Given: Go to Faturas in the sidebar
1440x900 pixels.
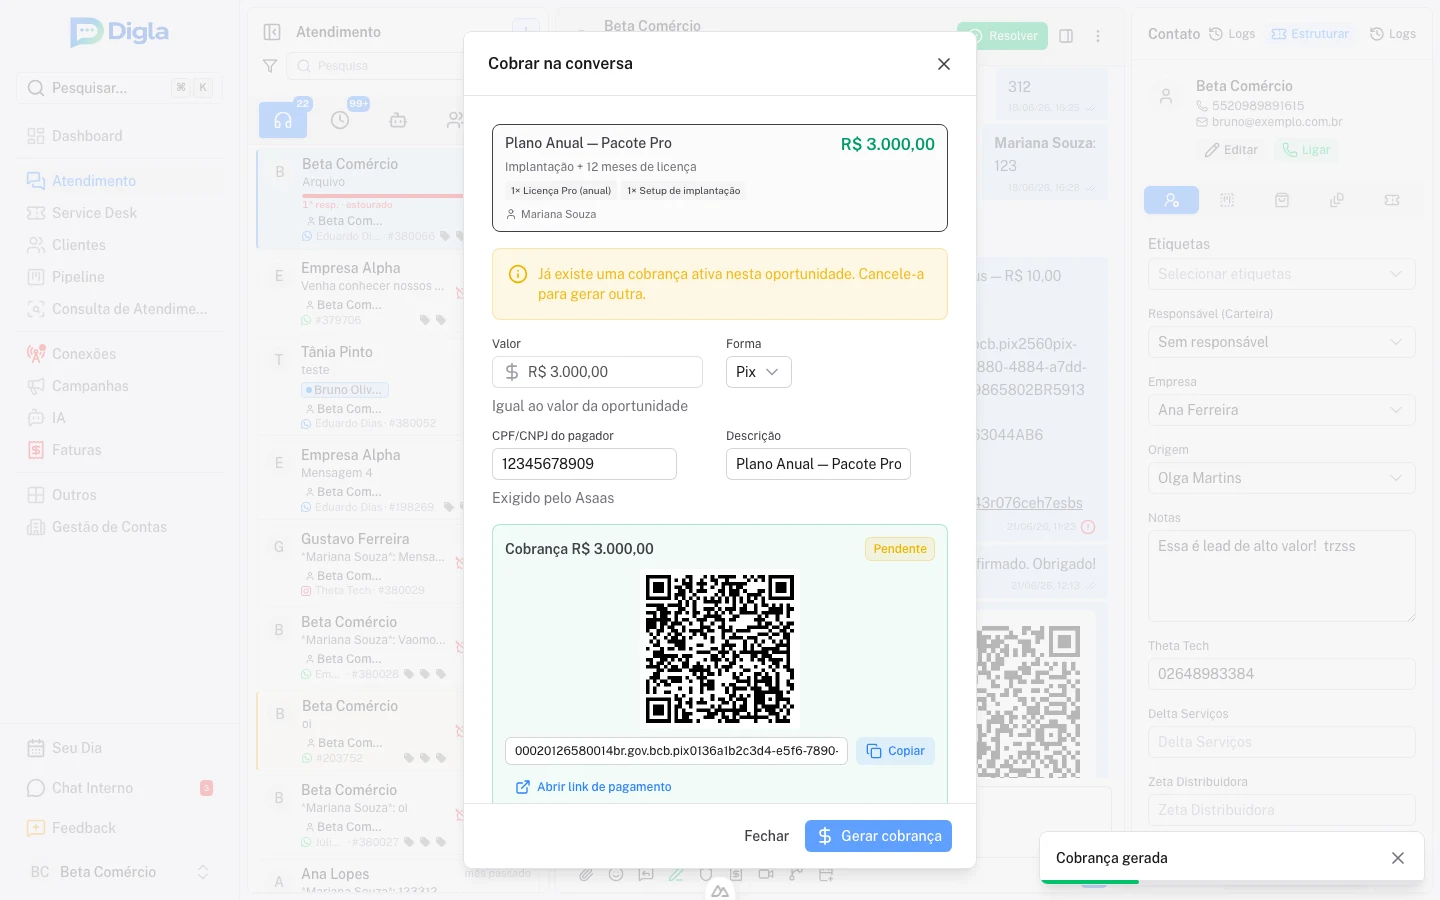Looking at the screenshot, I should point(120,450).
